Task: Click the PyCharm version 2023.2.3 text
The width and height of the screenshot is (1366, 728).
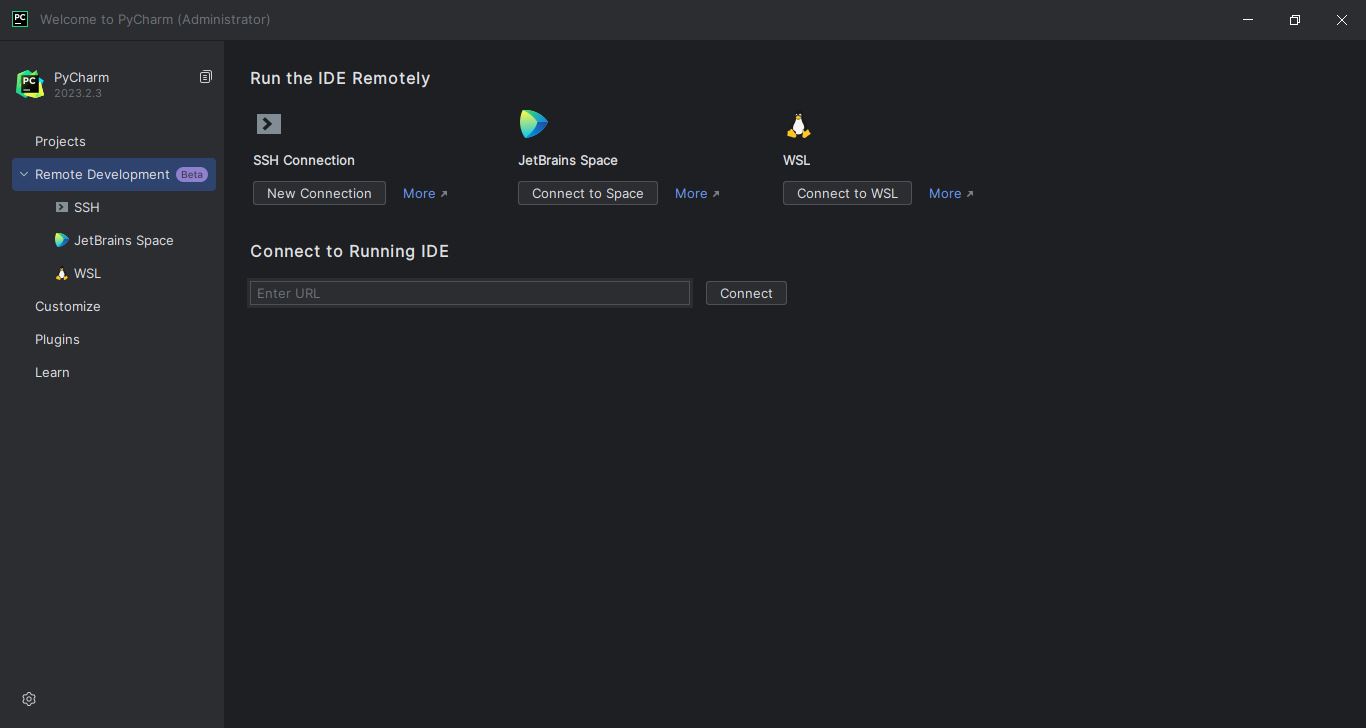Action: click(x=78, y=93)
